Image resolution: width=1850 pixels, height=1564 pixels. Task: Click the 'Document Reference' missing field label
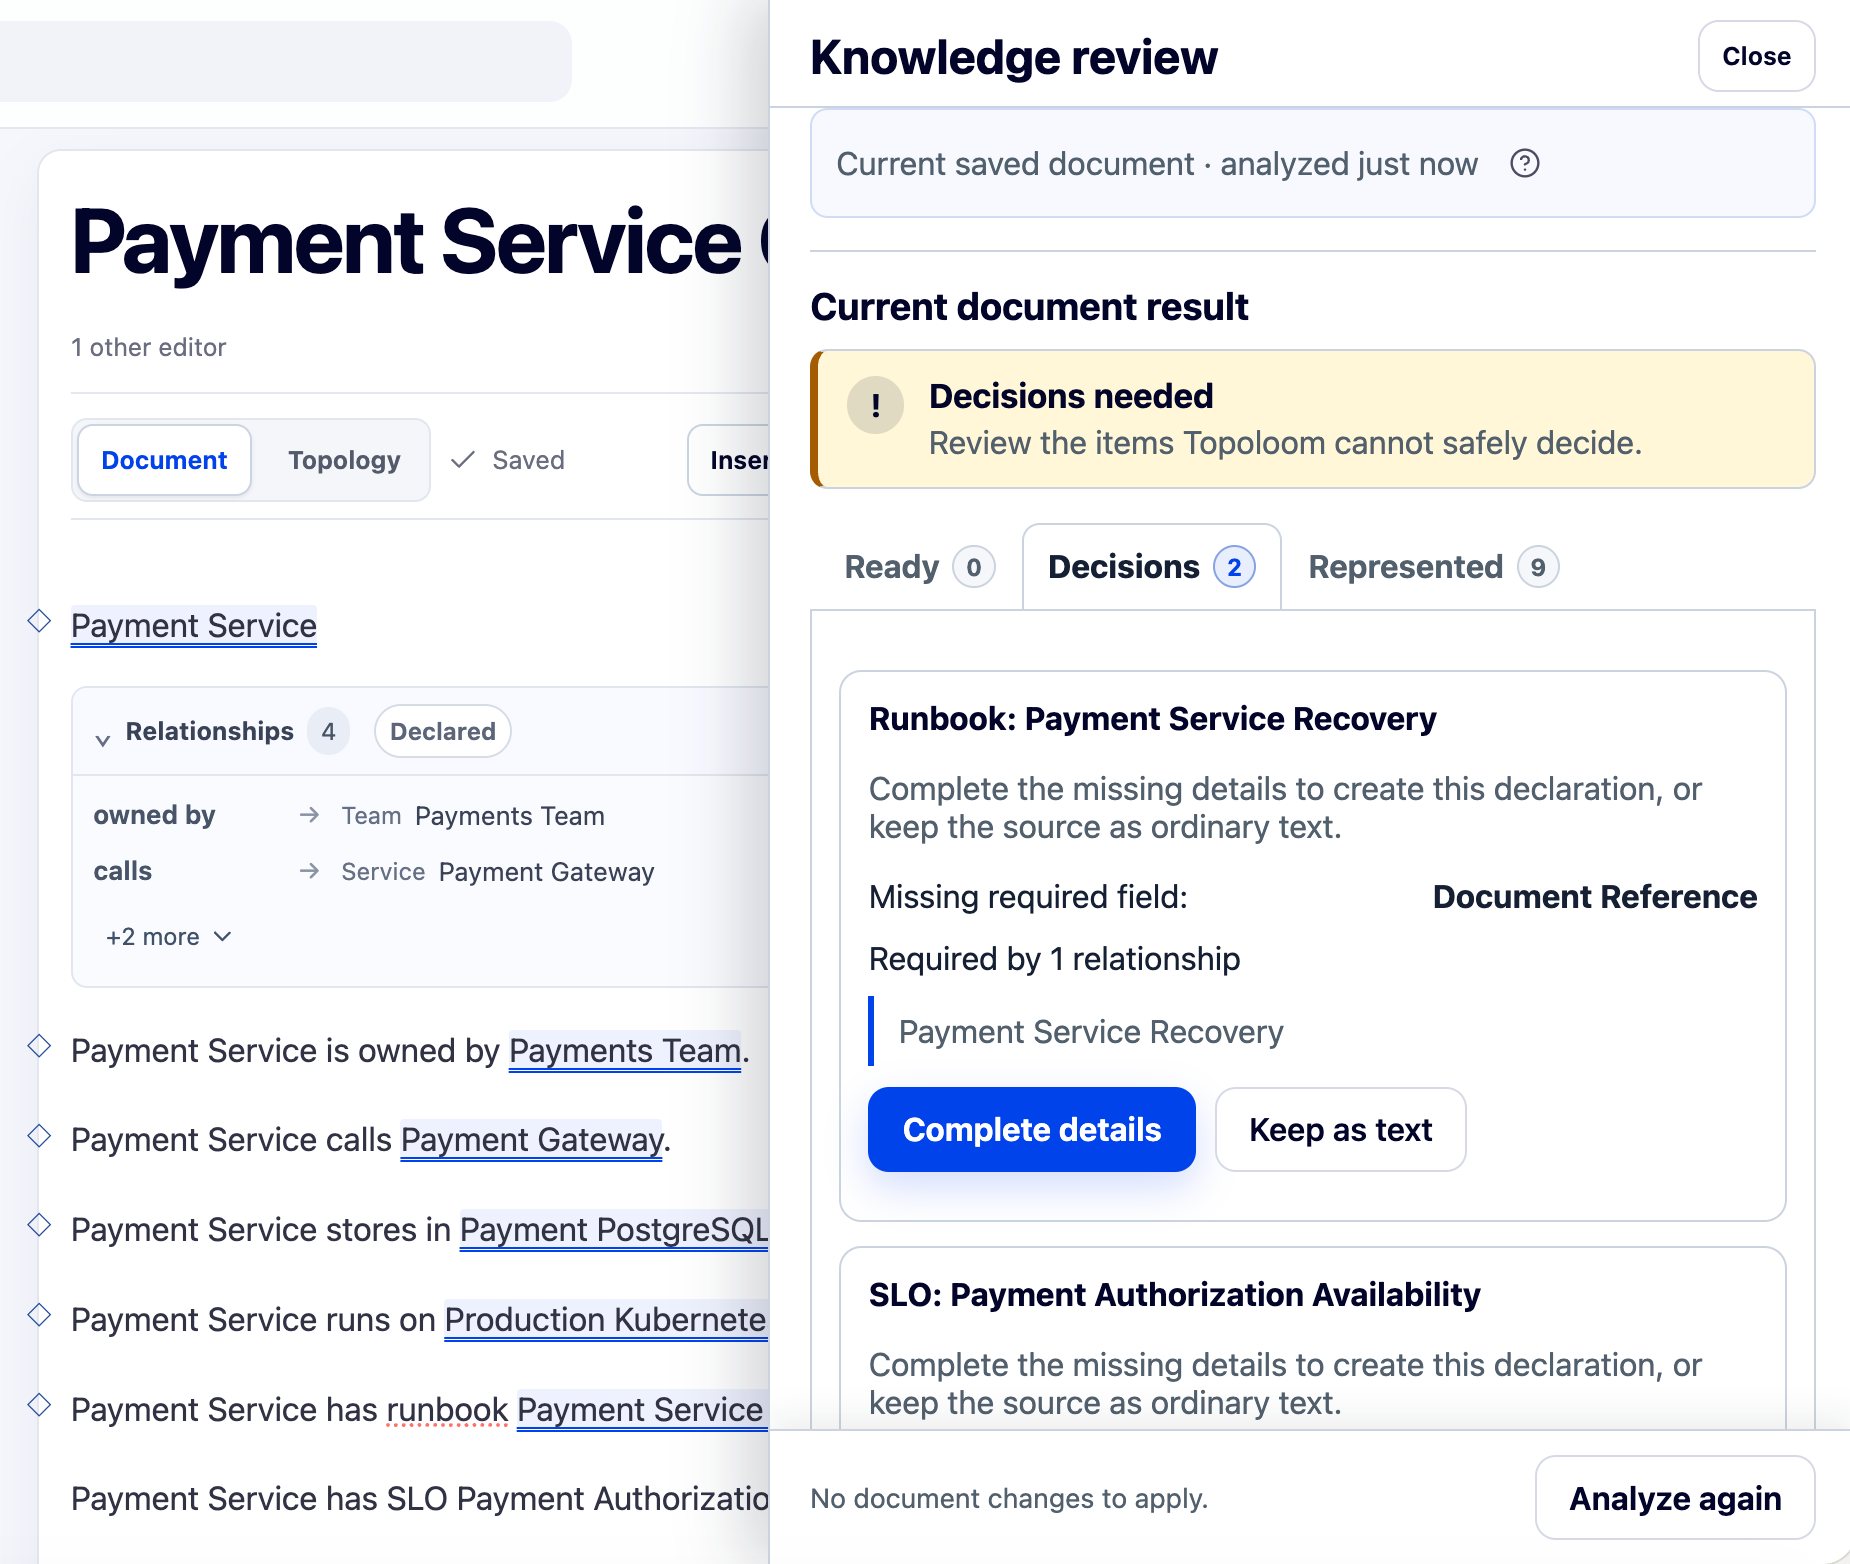(x=1594, y=896)
